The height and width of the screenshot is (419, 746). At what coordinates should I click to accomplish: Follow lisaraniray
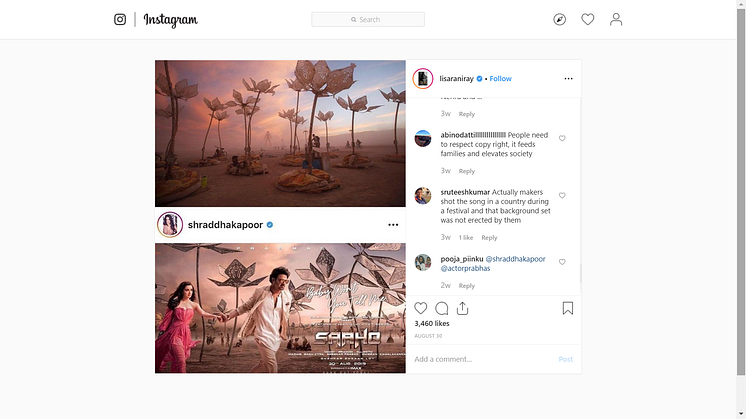point(500,78)
